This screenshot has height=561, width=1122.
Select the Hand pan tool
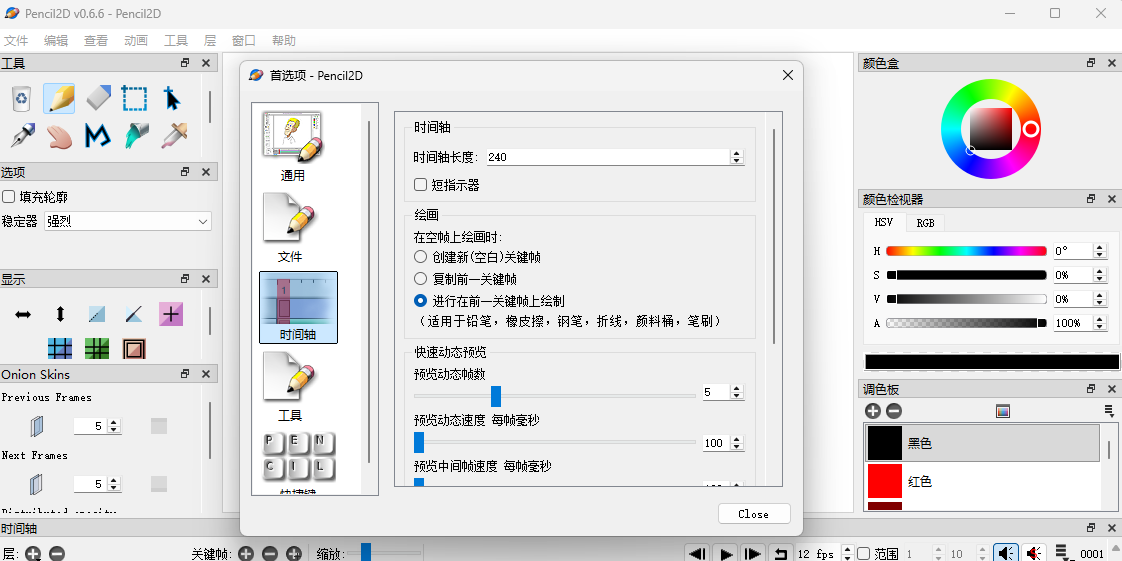[x=59, y=135]
